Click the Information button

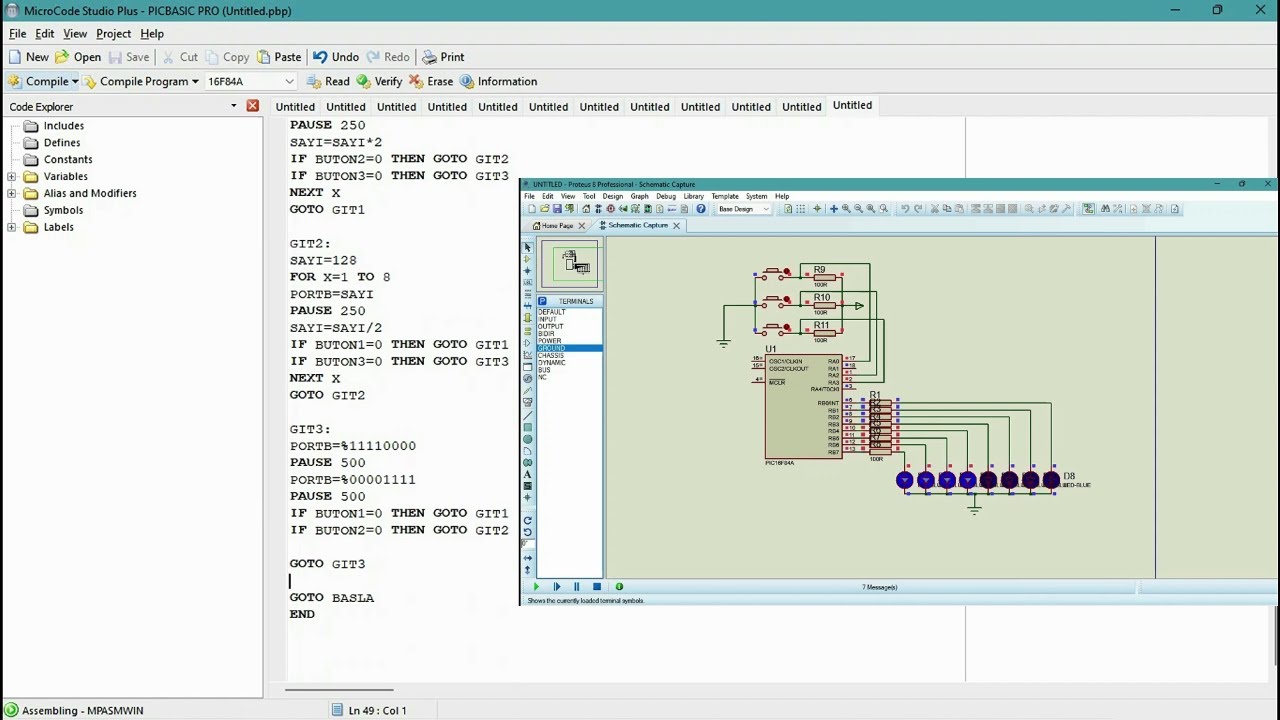click(498, 81)
